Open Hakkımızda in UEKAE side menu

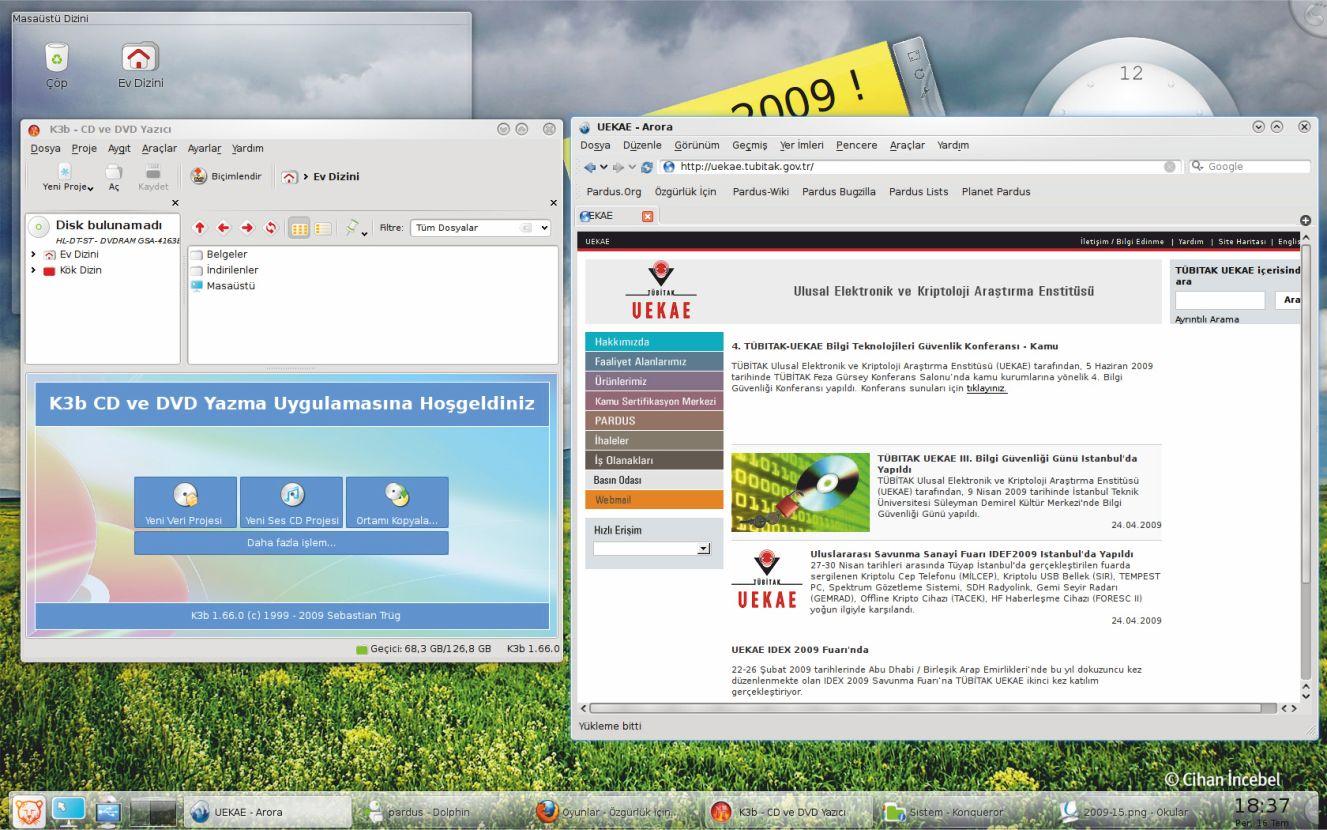coord(654,342)
